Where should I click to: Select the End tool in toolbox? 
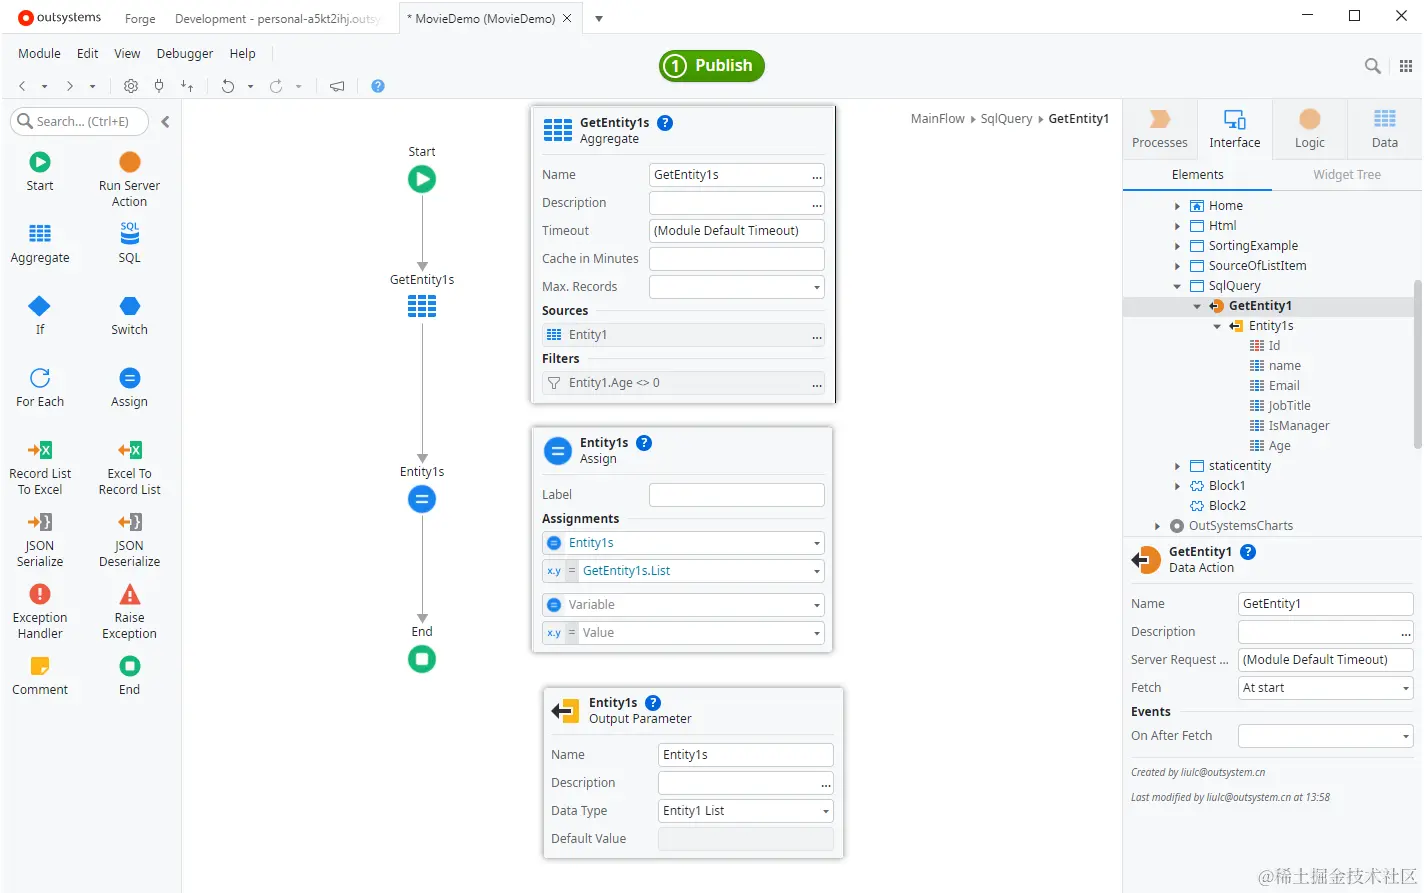[x=129, y=676]
